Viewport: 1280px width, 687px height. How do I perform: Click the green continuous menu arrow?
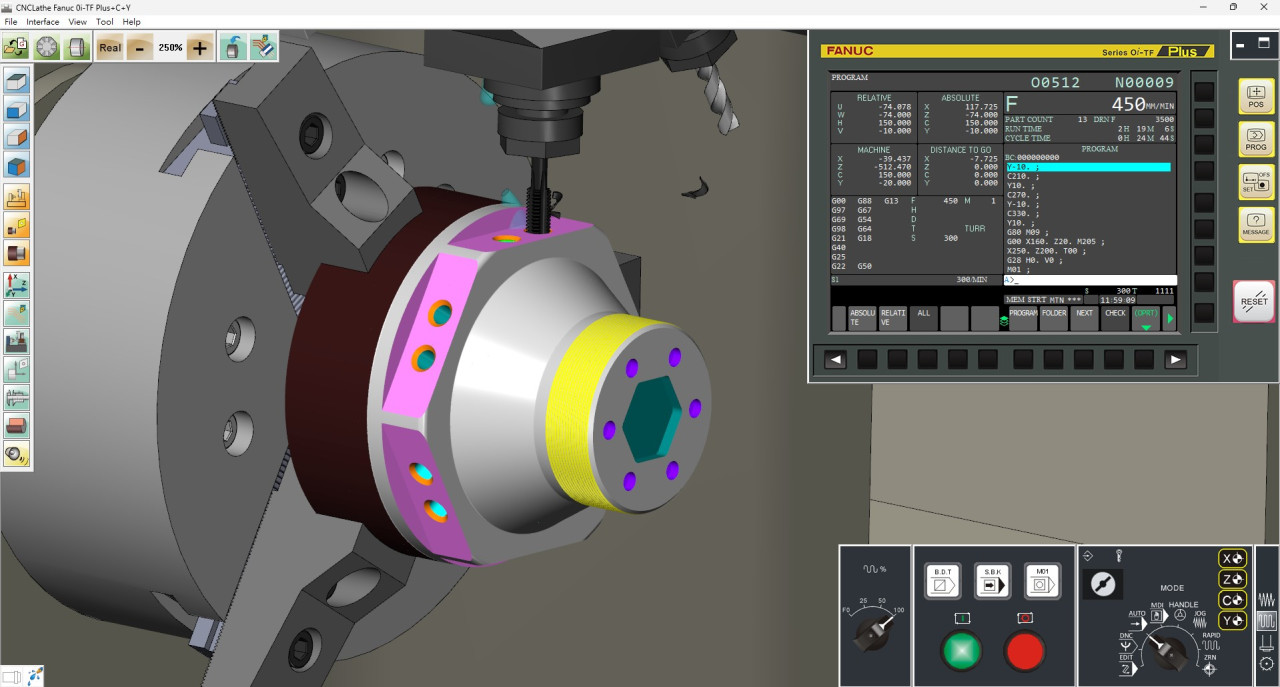click(1171, 319)
